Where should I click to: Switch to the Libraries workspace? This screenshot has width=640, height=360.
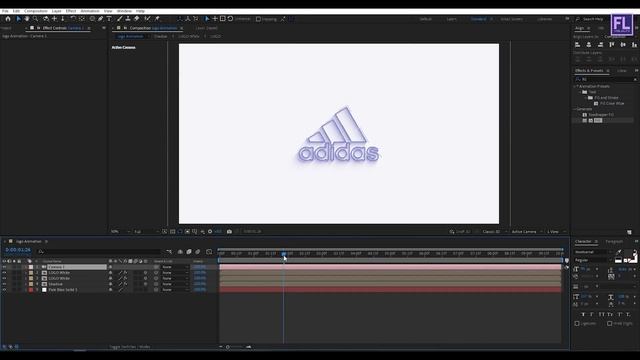544,19
